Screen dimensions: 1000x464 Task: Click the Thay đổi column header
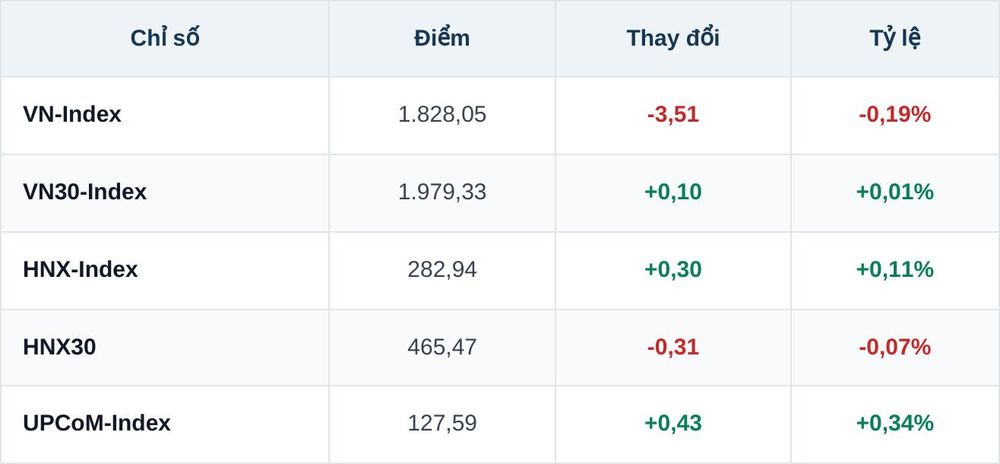(673, 38)
